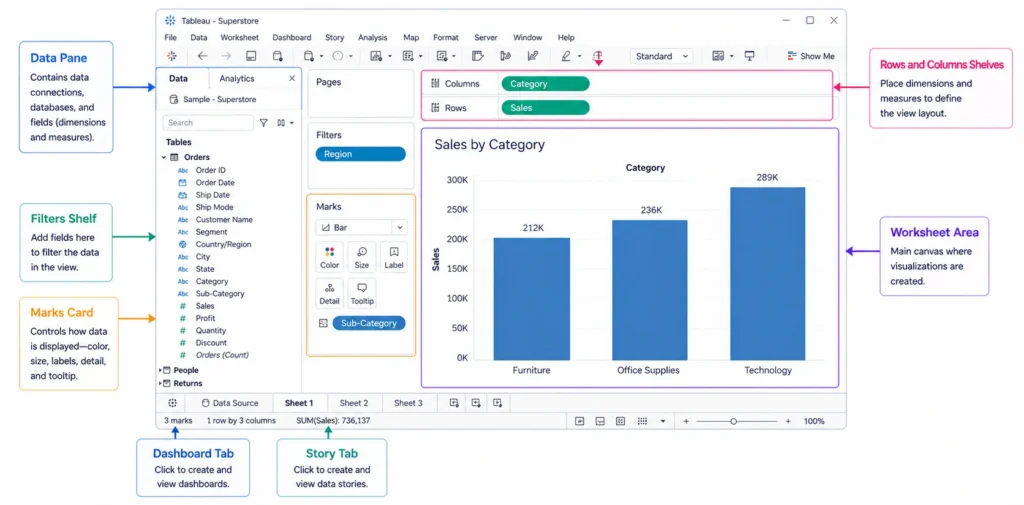Open the Data Source tab

[229, 403]
